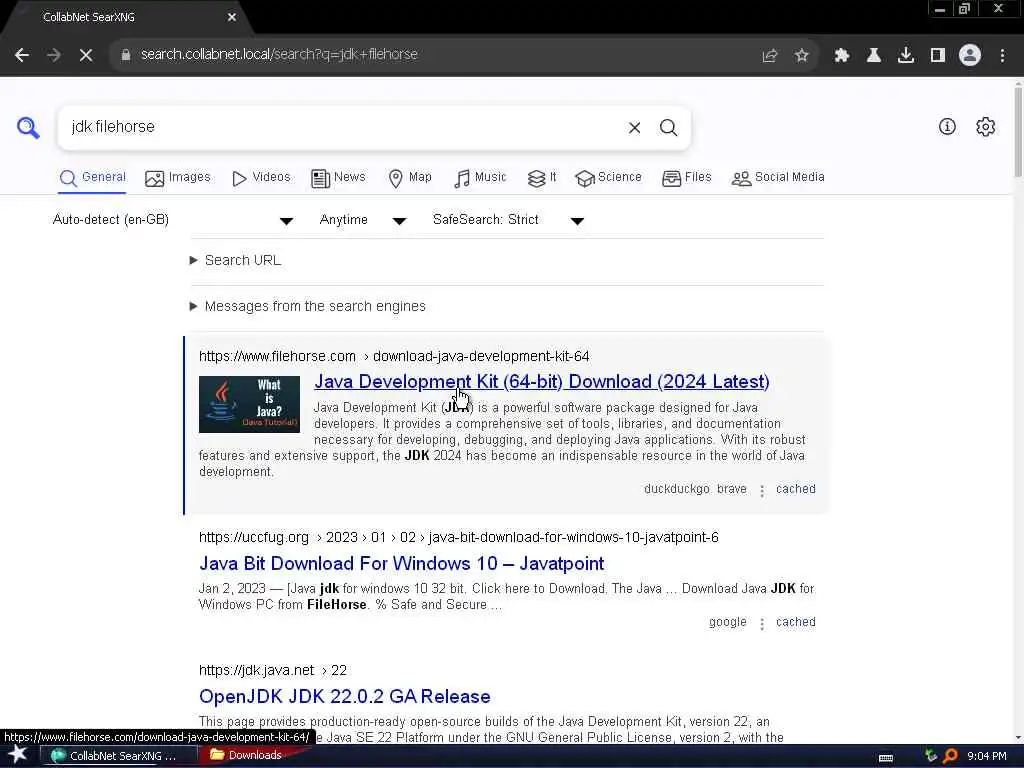
Task: Switch to the News tab
Action: click(x=338, y=178)
